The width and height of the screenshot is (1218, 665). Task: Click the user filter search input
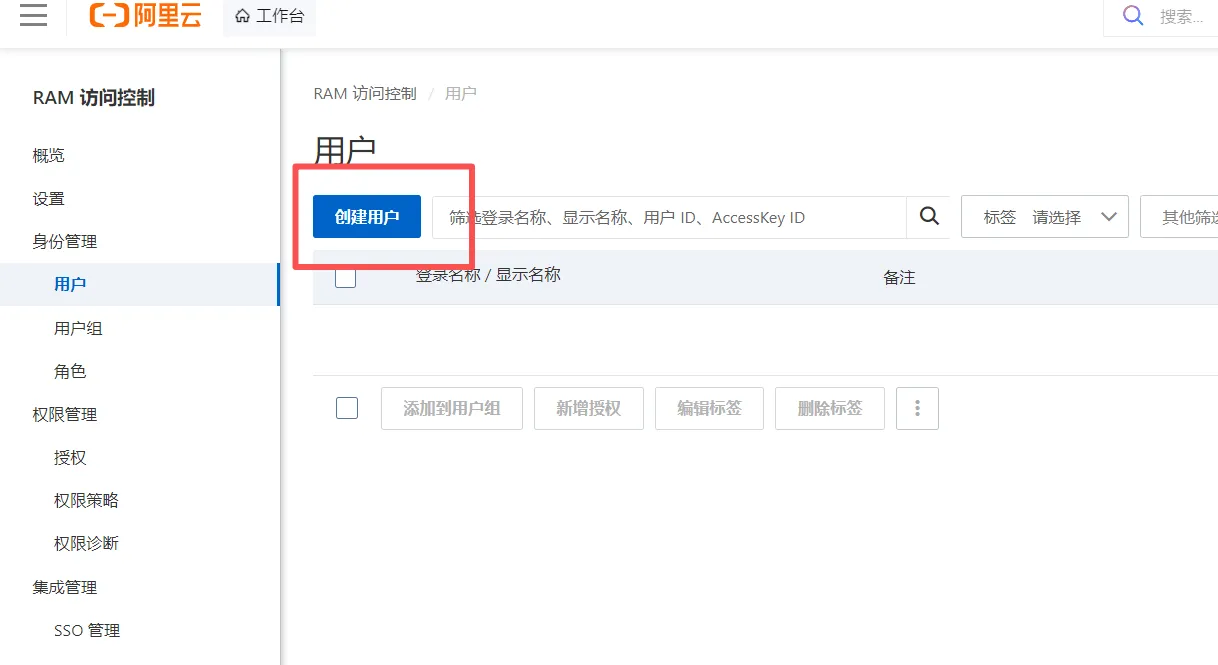[669, 217]
